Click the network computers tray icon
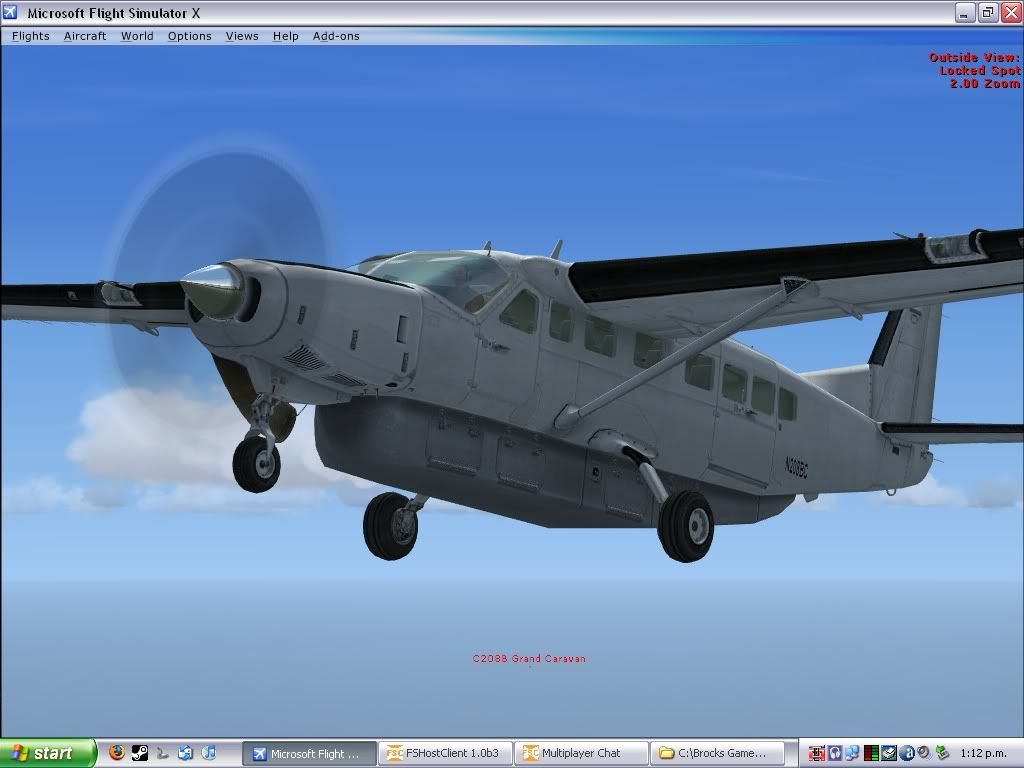This screenshot has height=768, width=1024. pyautogui.click(x=852, y=753)
